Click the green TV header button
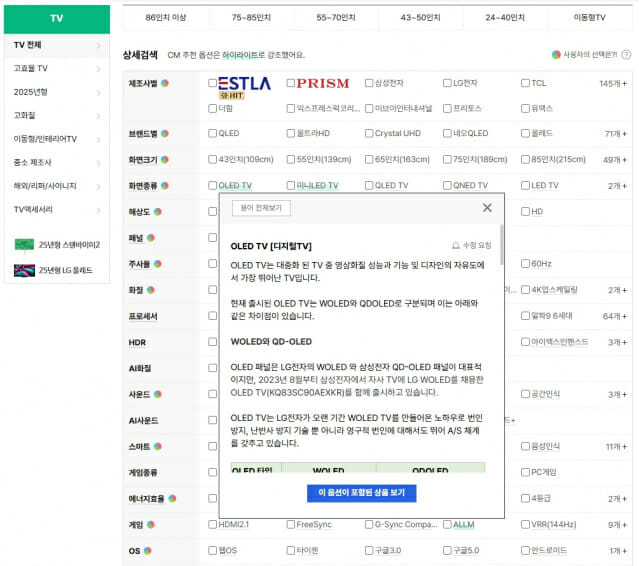The height and width of the screenshot is (566, 639). click(57, 18)
